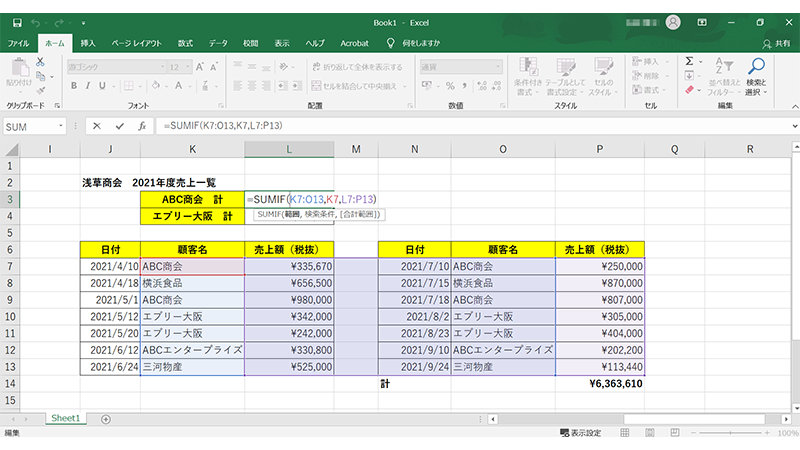Click the total cell ¥6,363,610
The image size is (800, 450).
pos(600,384)
